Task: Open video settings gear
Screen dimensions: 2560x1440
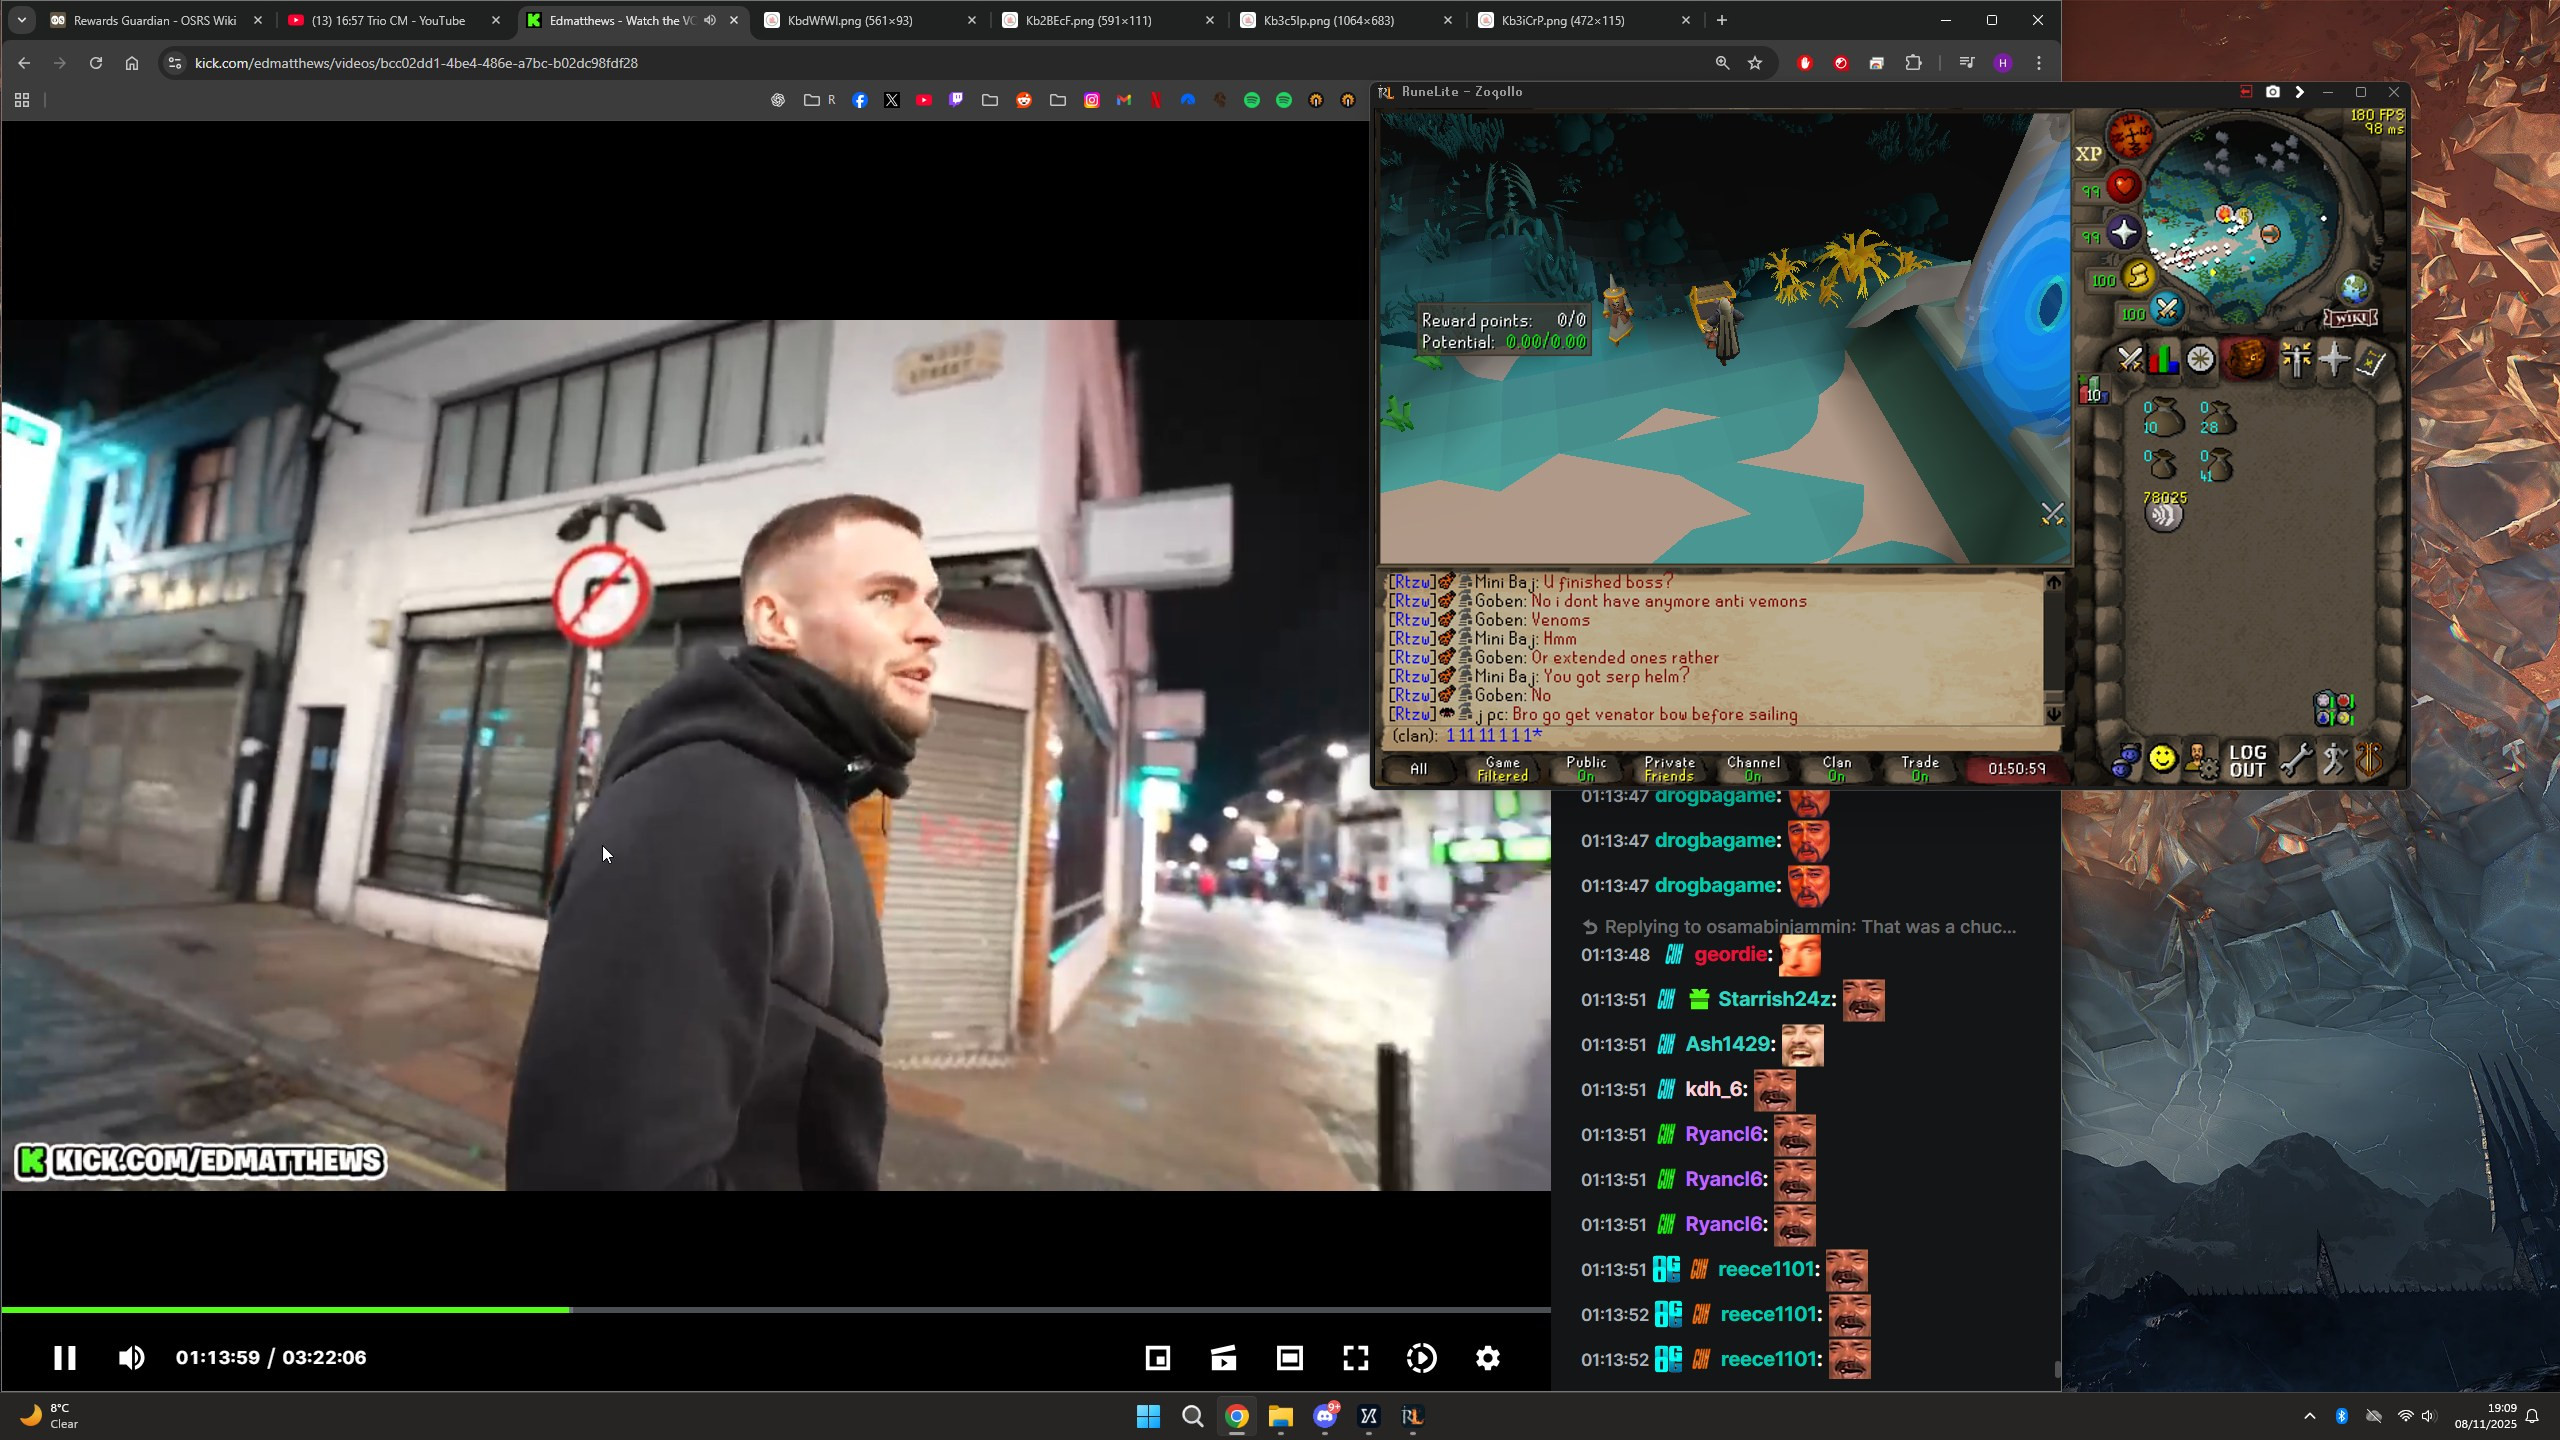Action: coord(1487,1358)
